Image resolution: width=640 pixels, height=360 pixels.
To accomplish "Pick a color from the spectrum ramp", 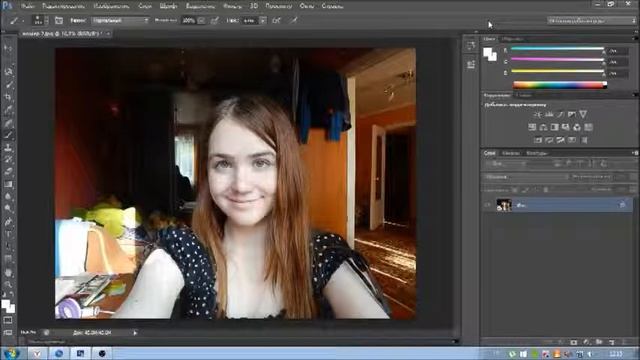I will click(560, 85).
